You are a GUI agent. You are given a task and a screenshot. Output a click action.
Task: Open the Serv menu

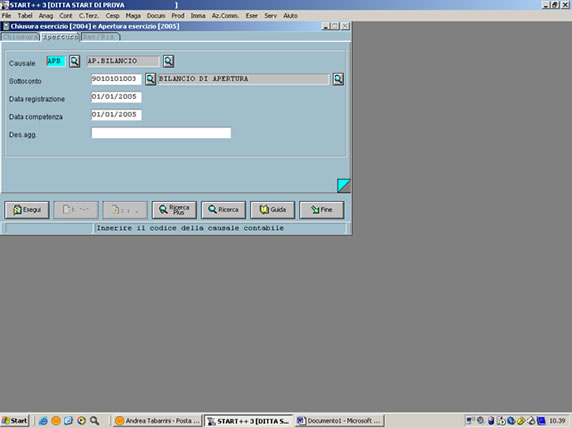[x=270, y=16]
